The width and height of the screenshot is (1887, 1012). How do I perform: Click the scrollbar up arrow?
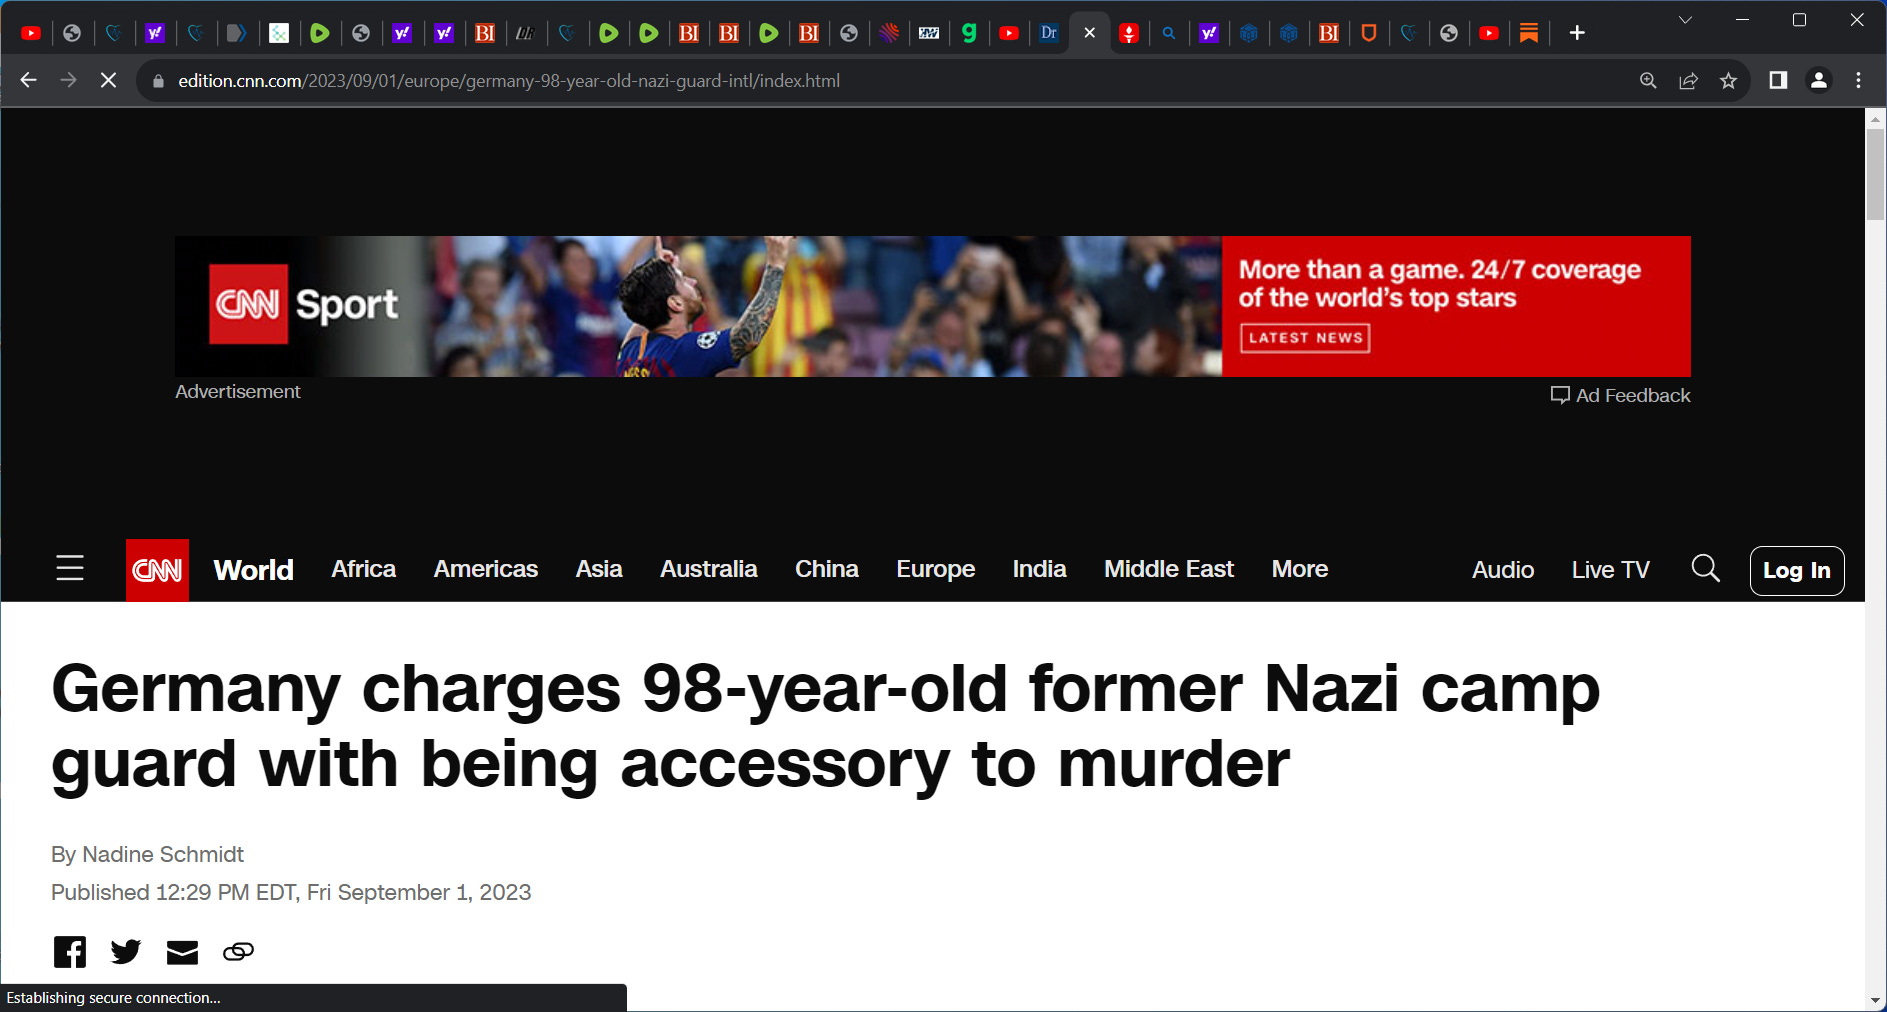1875,119
